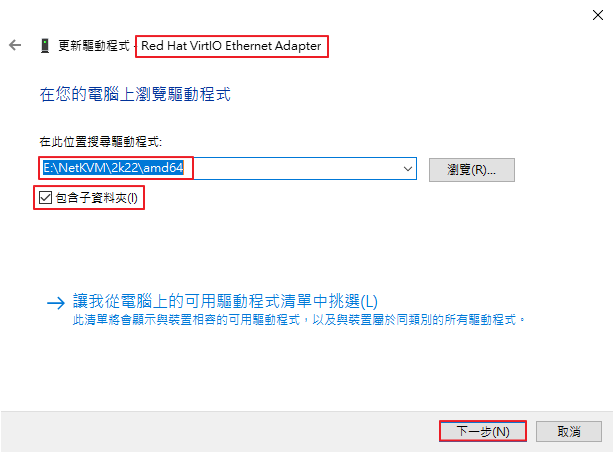This screenshot has width=613, height=452.
Task: Click the 更新驅動程式 window title text
Action: point(94,46)
